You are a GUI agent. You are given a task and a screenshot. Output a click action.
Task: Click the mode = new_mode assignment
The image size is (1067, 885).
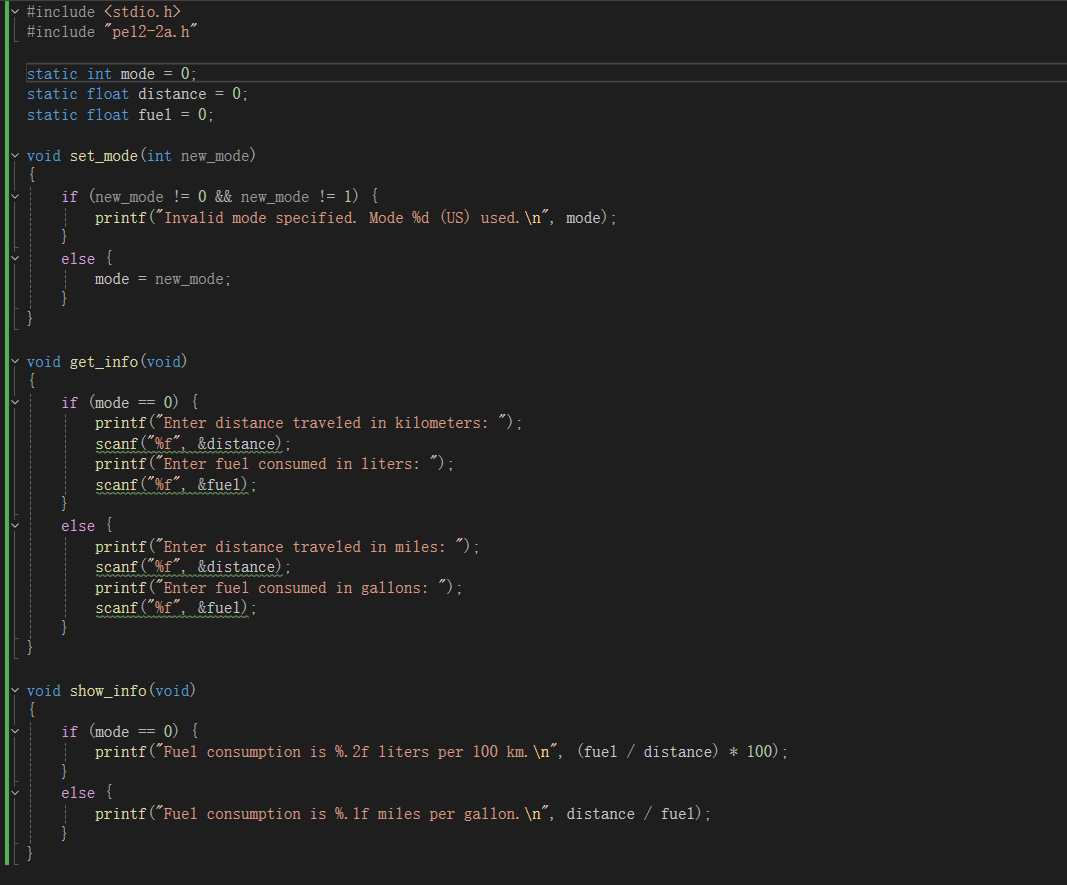(163, 279)
